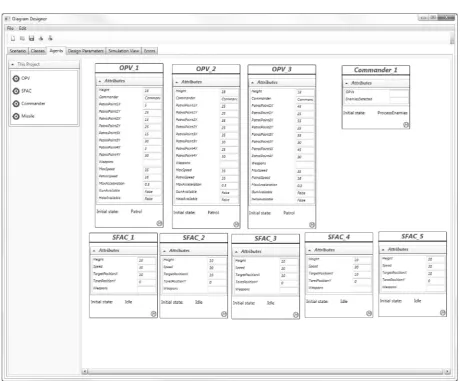Click the New document toolbar icon
Screen dimensions: 460x381
pyautogui.click(x=13, y=38)
